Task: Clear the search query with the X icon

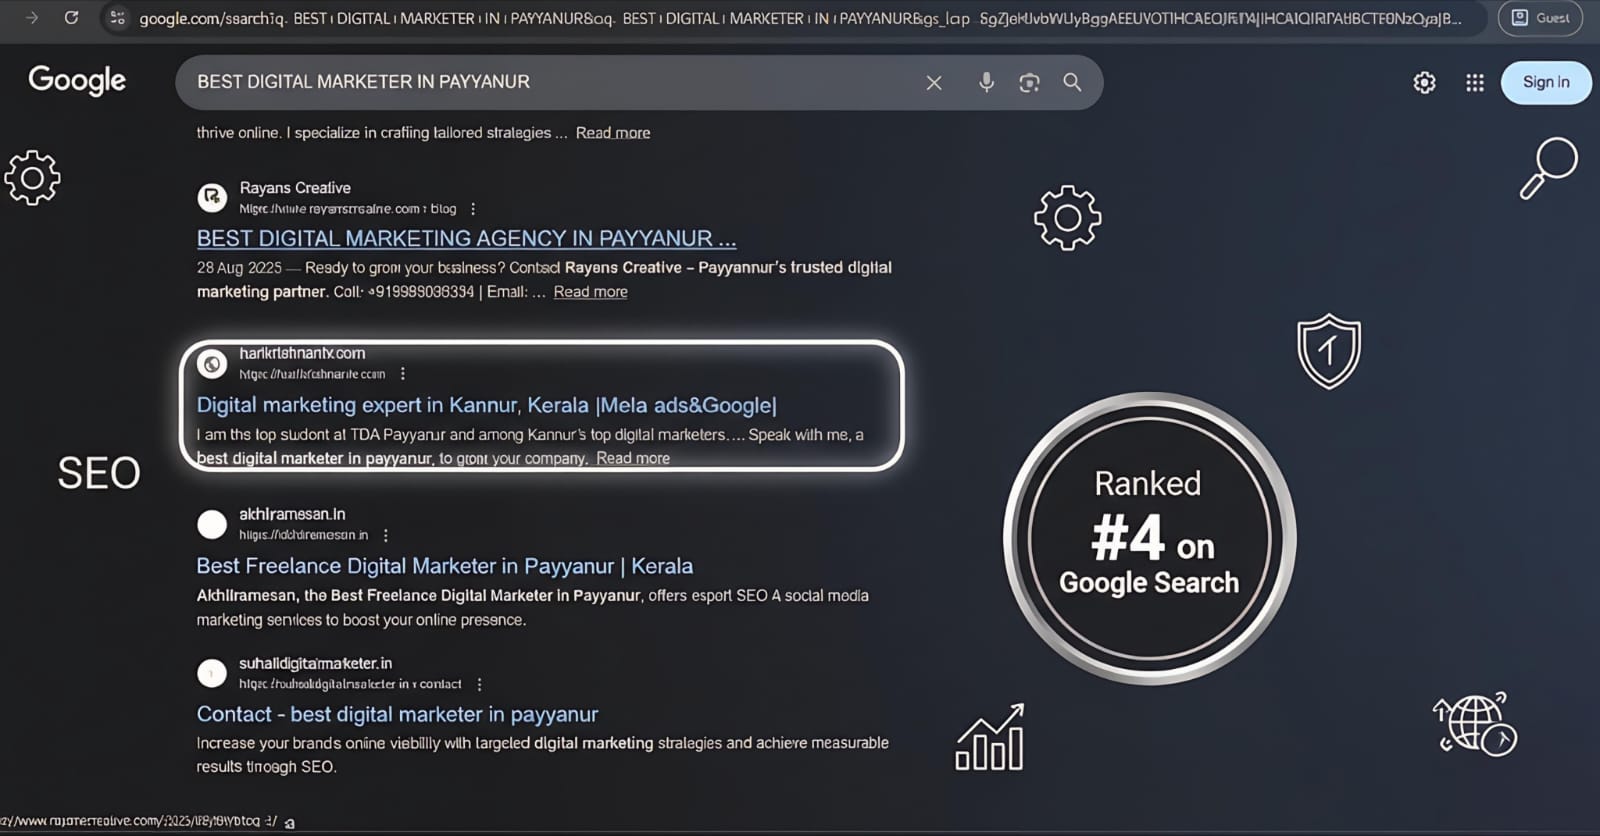Action: coord(934,83)
